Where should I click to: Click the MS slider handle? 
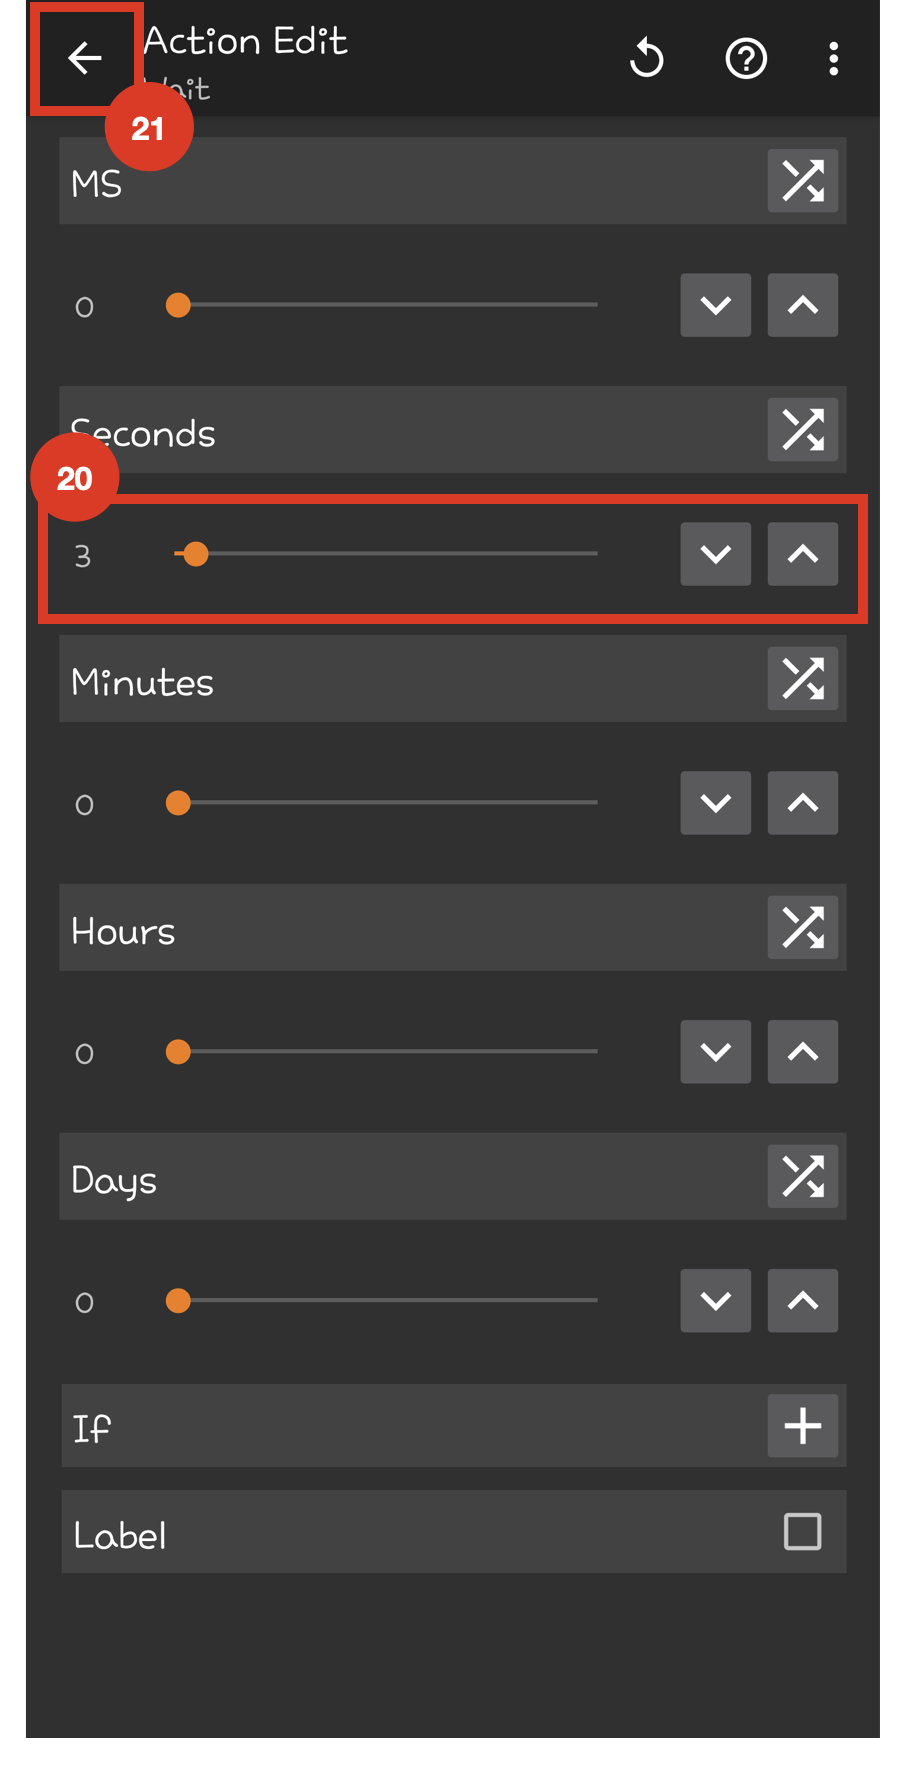[x=178, y=305]
